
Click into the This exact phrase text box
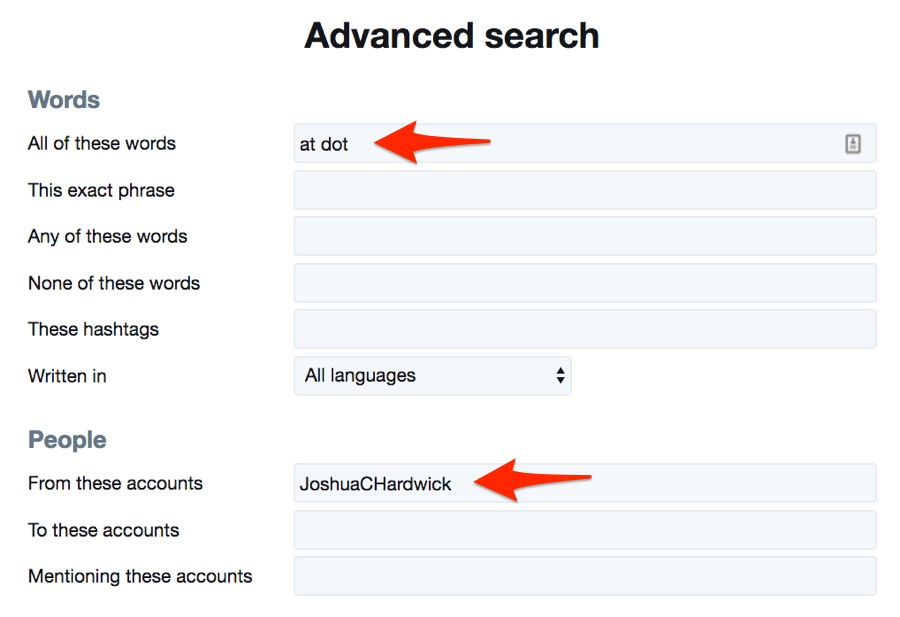click(x=584, y=190)
